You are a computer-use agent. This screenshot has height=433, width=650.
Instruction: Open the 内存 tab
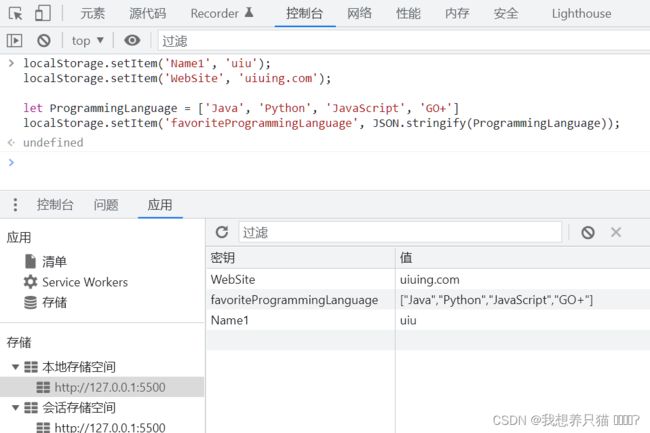457,13
